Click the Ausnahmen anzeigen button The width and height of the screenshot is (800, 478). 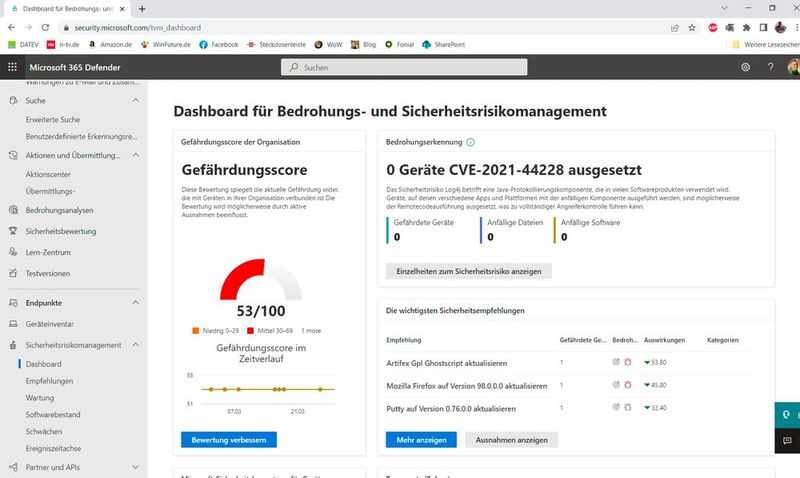[x=512, y=440]
